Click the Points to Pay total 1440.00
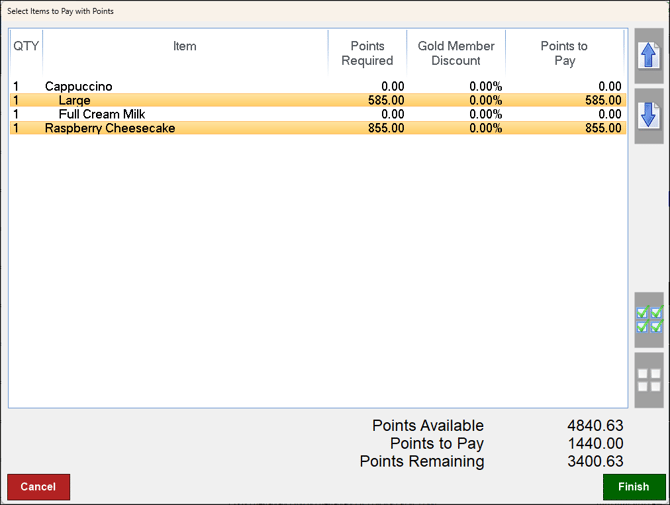670x505 pixels. (x=595, y=443)
